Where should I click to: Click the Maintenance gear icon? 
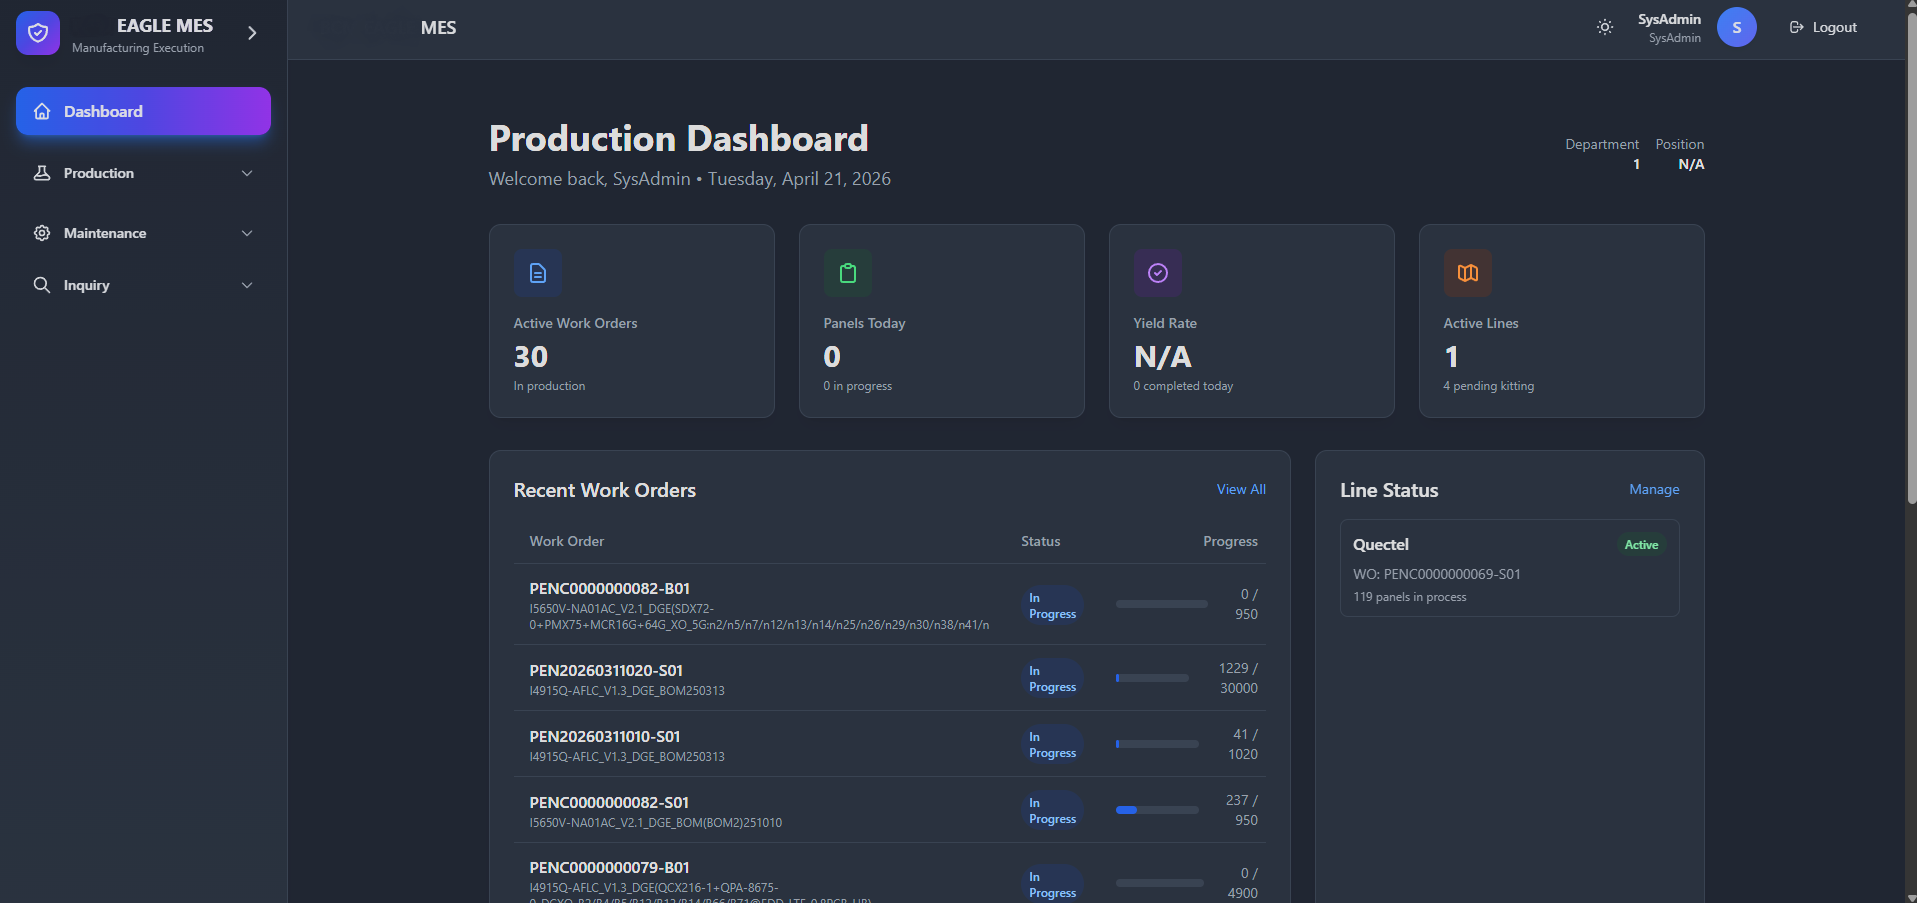click(42, 233)
